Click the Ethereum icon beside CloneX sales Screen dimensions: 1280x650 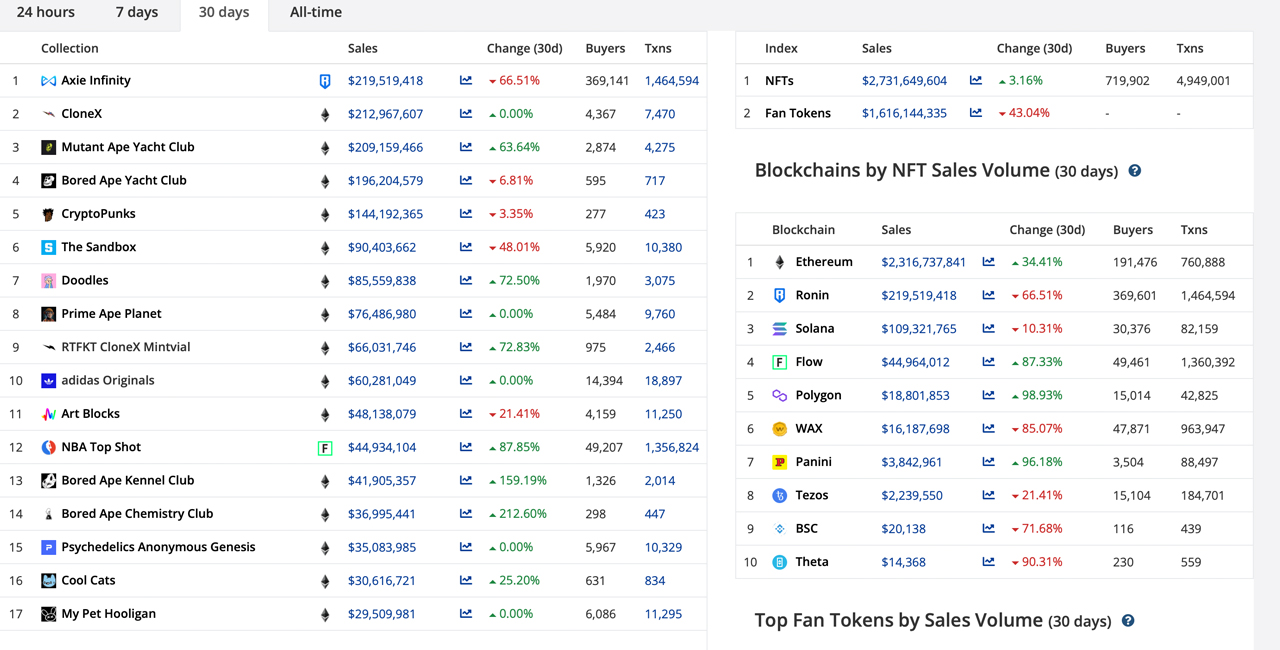(324, 113)
